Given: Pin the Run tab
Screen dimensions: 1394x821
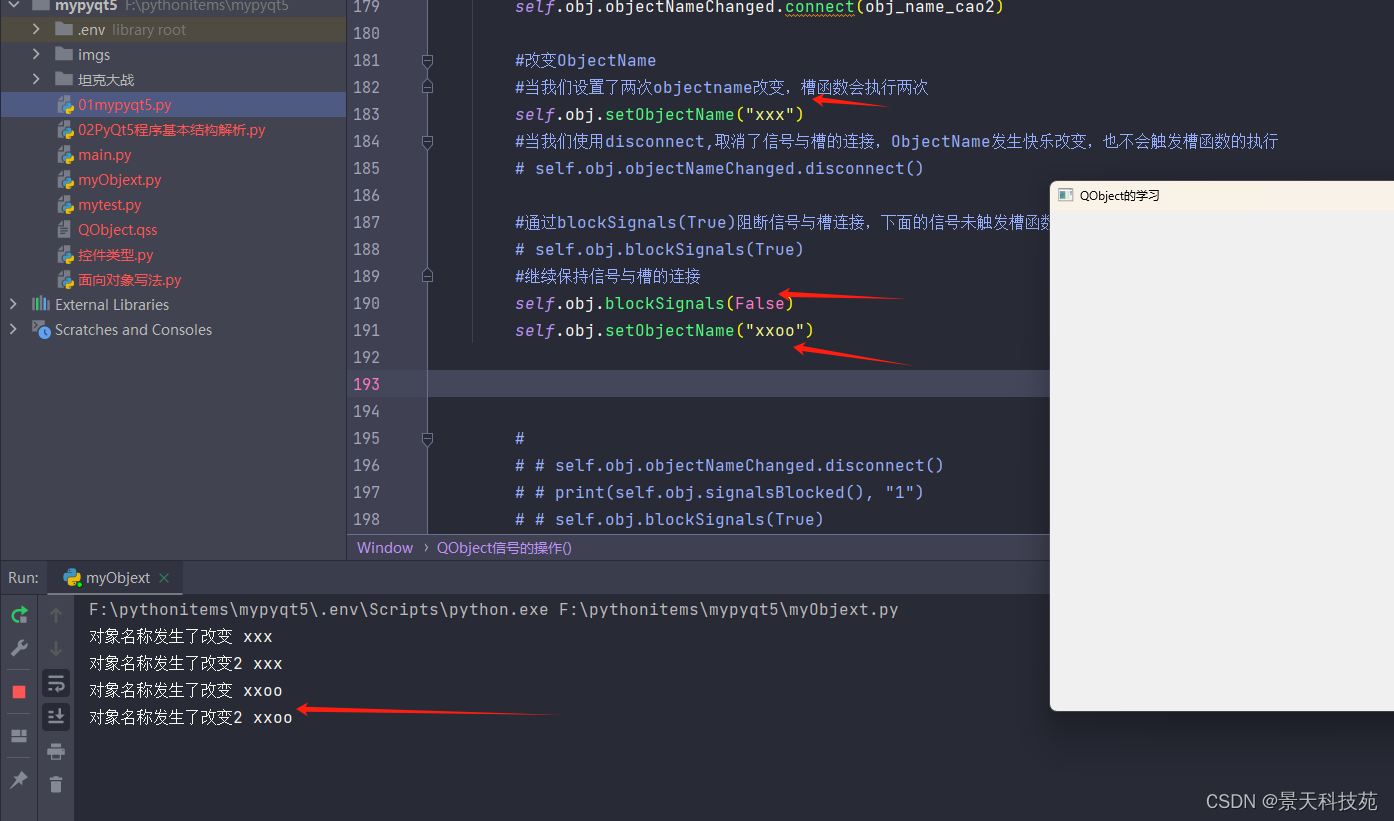Looking at the screenshot, I should 19,779.
